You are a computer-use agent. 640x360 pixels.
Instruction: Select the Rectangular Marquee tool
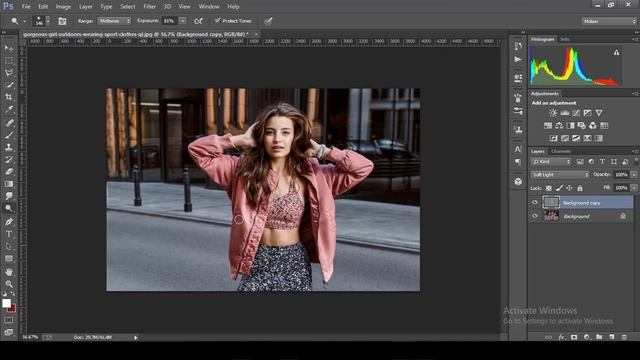(9, 60)
